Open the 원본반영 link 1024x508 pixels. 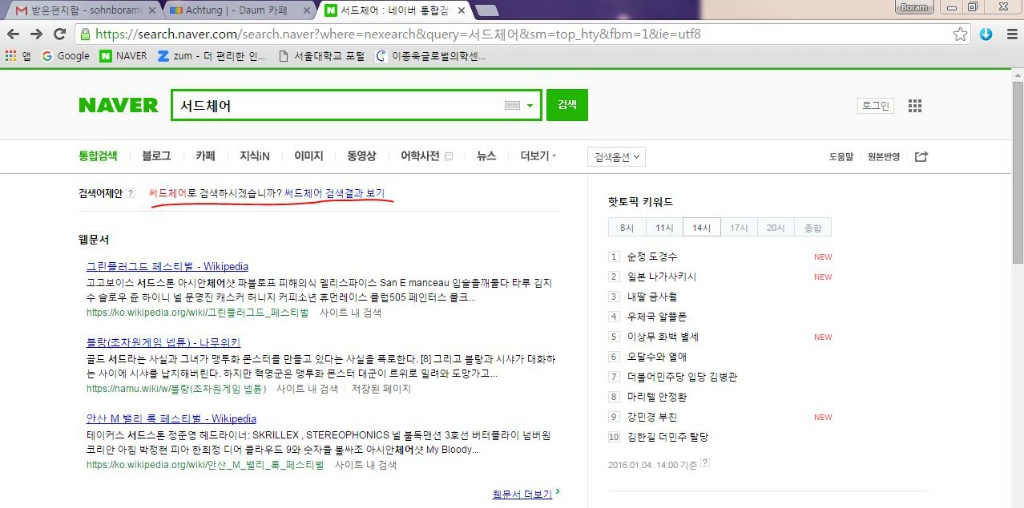coord(884,157)
